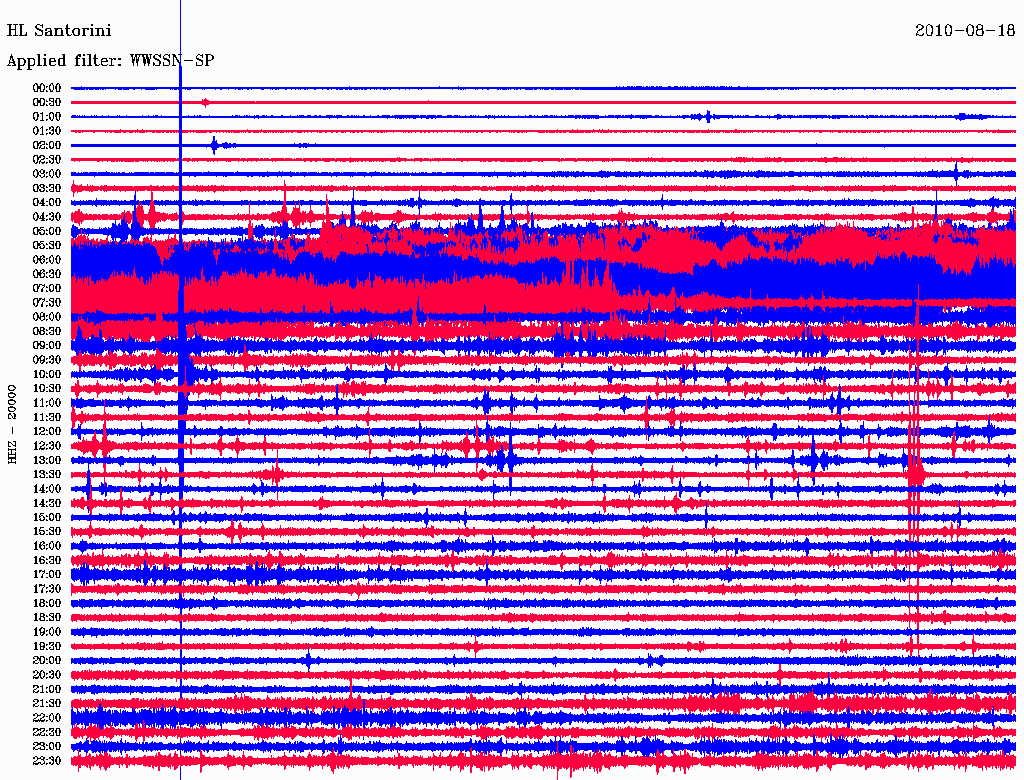This screenshot has width=1024, height=780.
Task: Select the 10:00 time label
Action: [47, 374]
